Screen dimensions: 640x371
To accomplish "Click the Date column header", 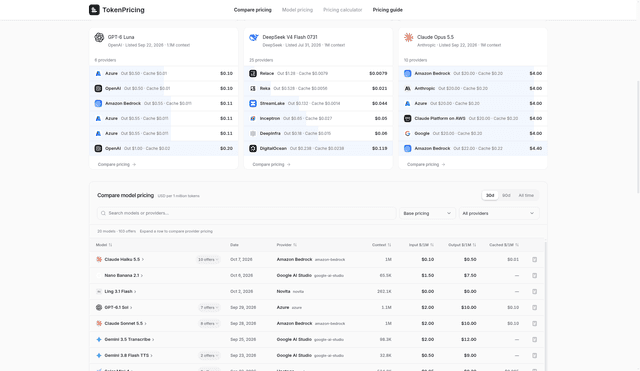I will click(x=234, y=245).
